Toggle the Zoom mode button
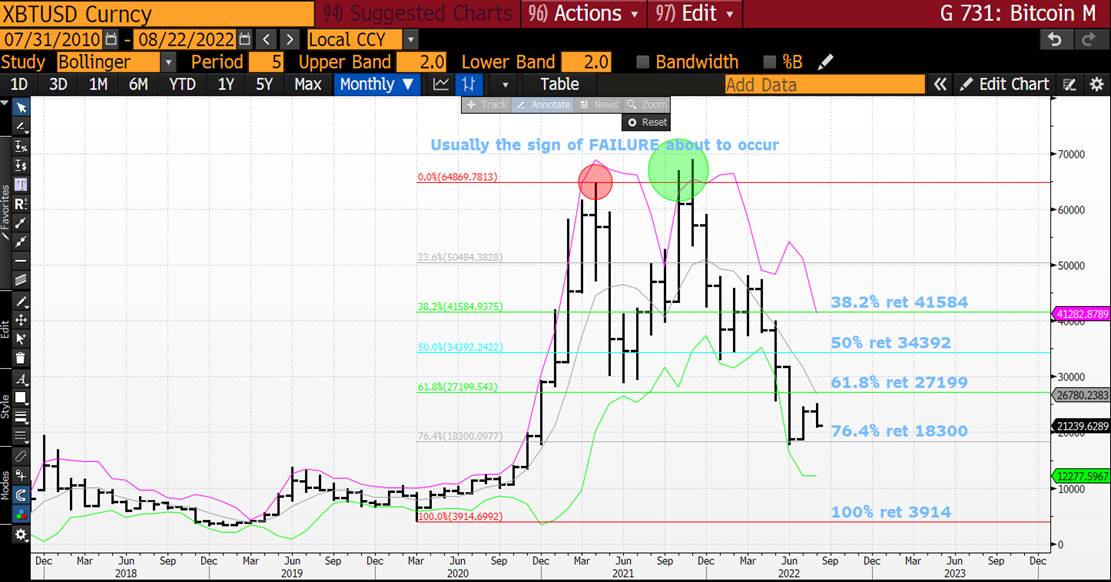Screen dimensions: 1111x582 pyautogui.click(x=646, y=105)
